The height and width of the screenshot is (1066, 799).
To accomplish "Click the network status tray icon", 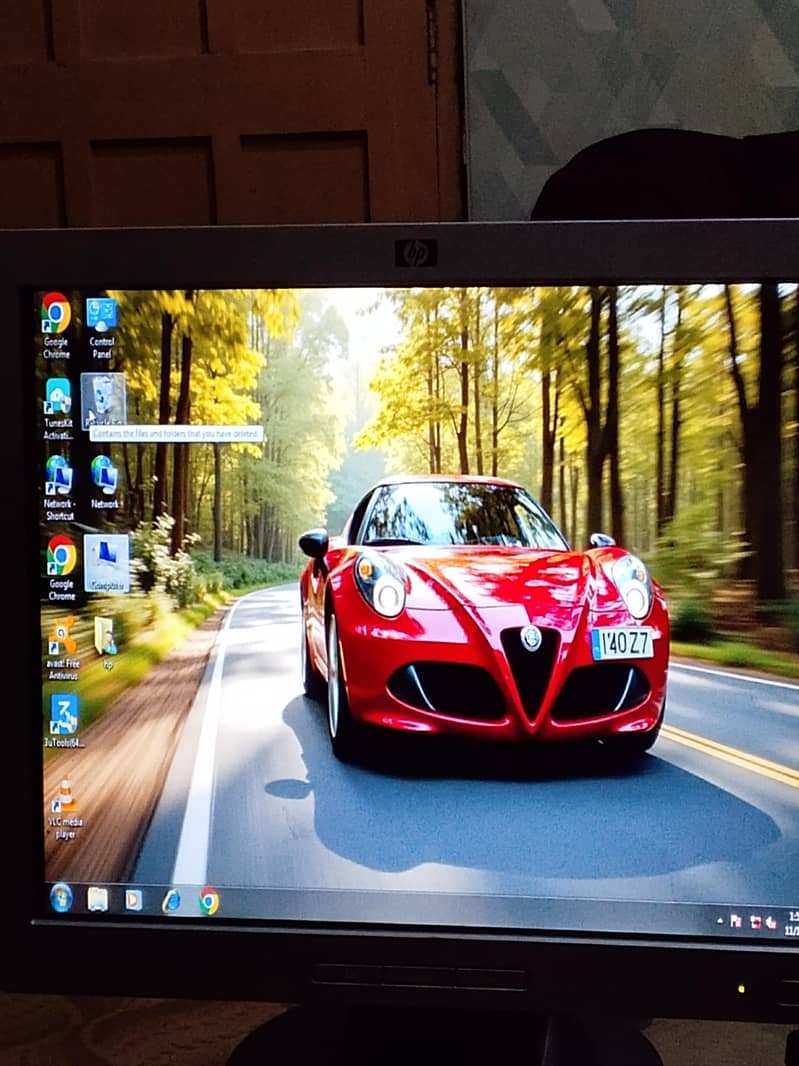I will (x=755, y=922).
